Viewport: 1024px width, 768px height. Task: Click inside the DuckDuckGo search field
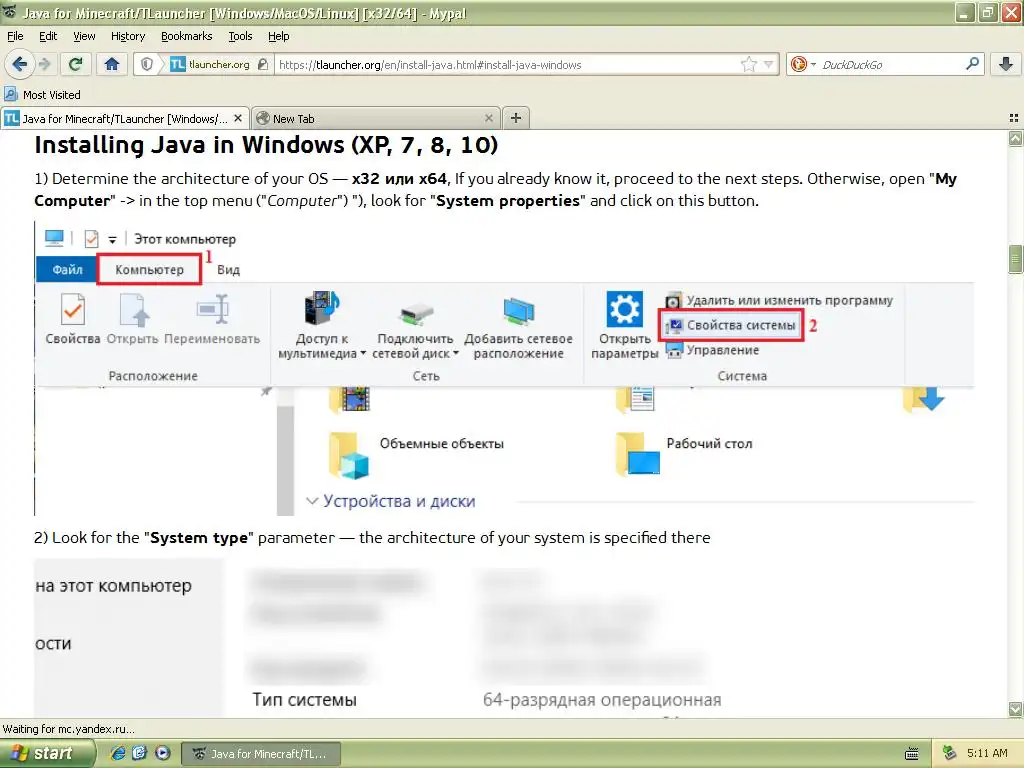(x=891, y=64)
